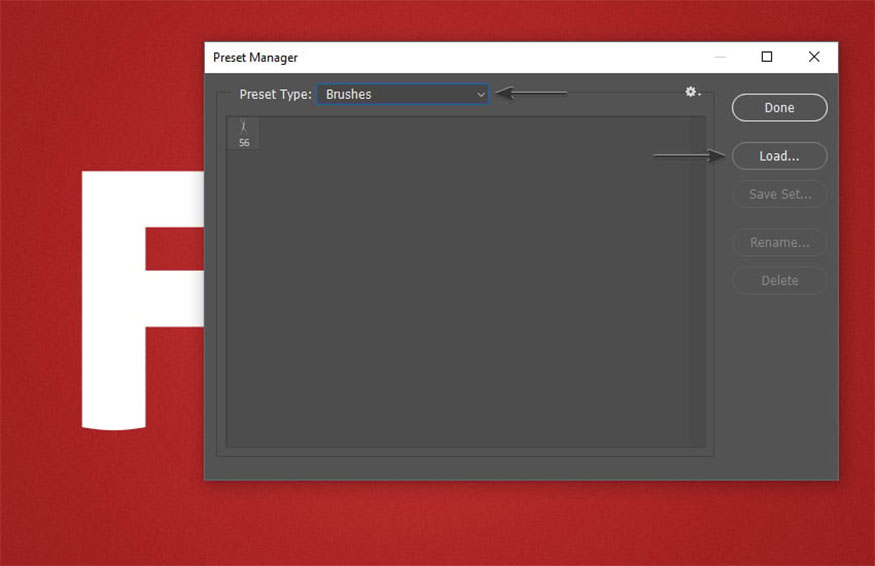The height and width of the screenshot is (566, 875).
Task: Click the Brushes text in the Preset Type field
Action: point(349,95)
